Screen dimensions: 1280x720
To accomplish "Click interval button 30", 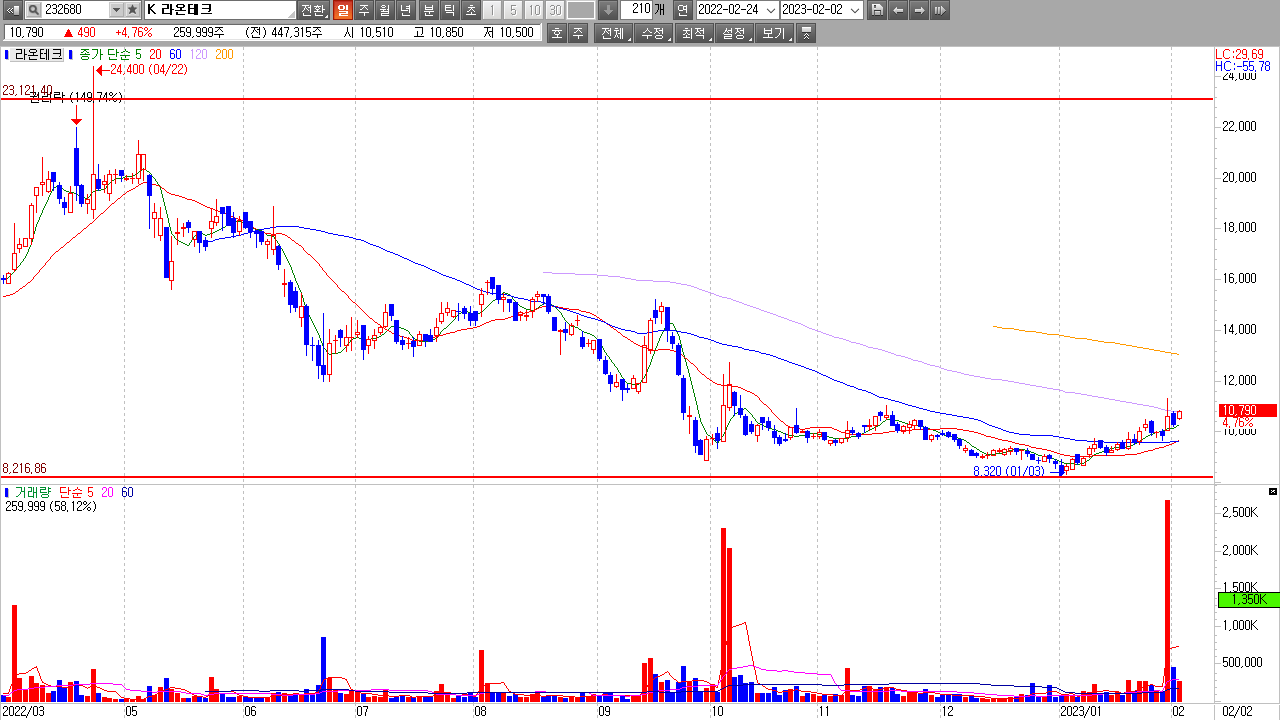I will coord(554,10).
